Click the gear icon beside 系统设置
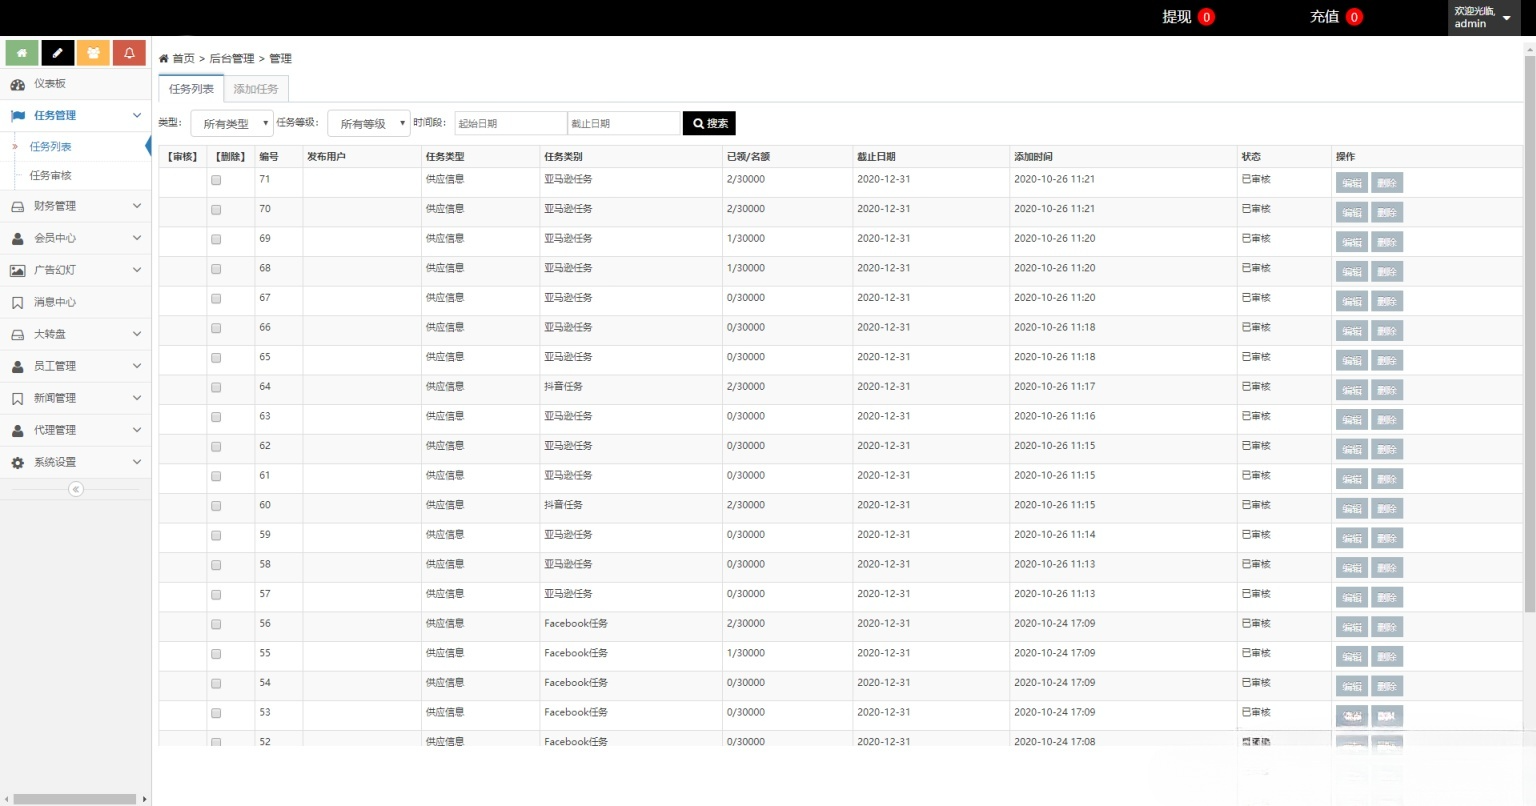The image size is (1536, 806). [x=17, y=463]
